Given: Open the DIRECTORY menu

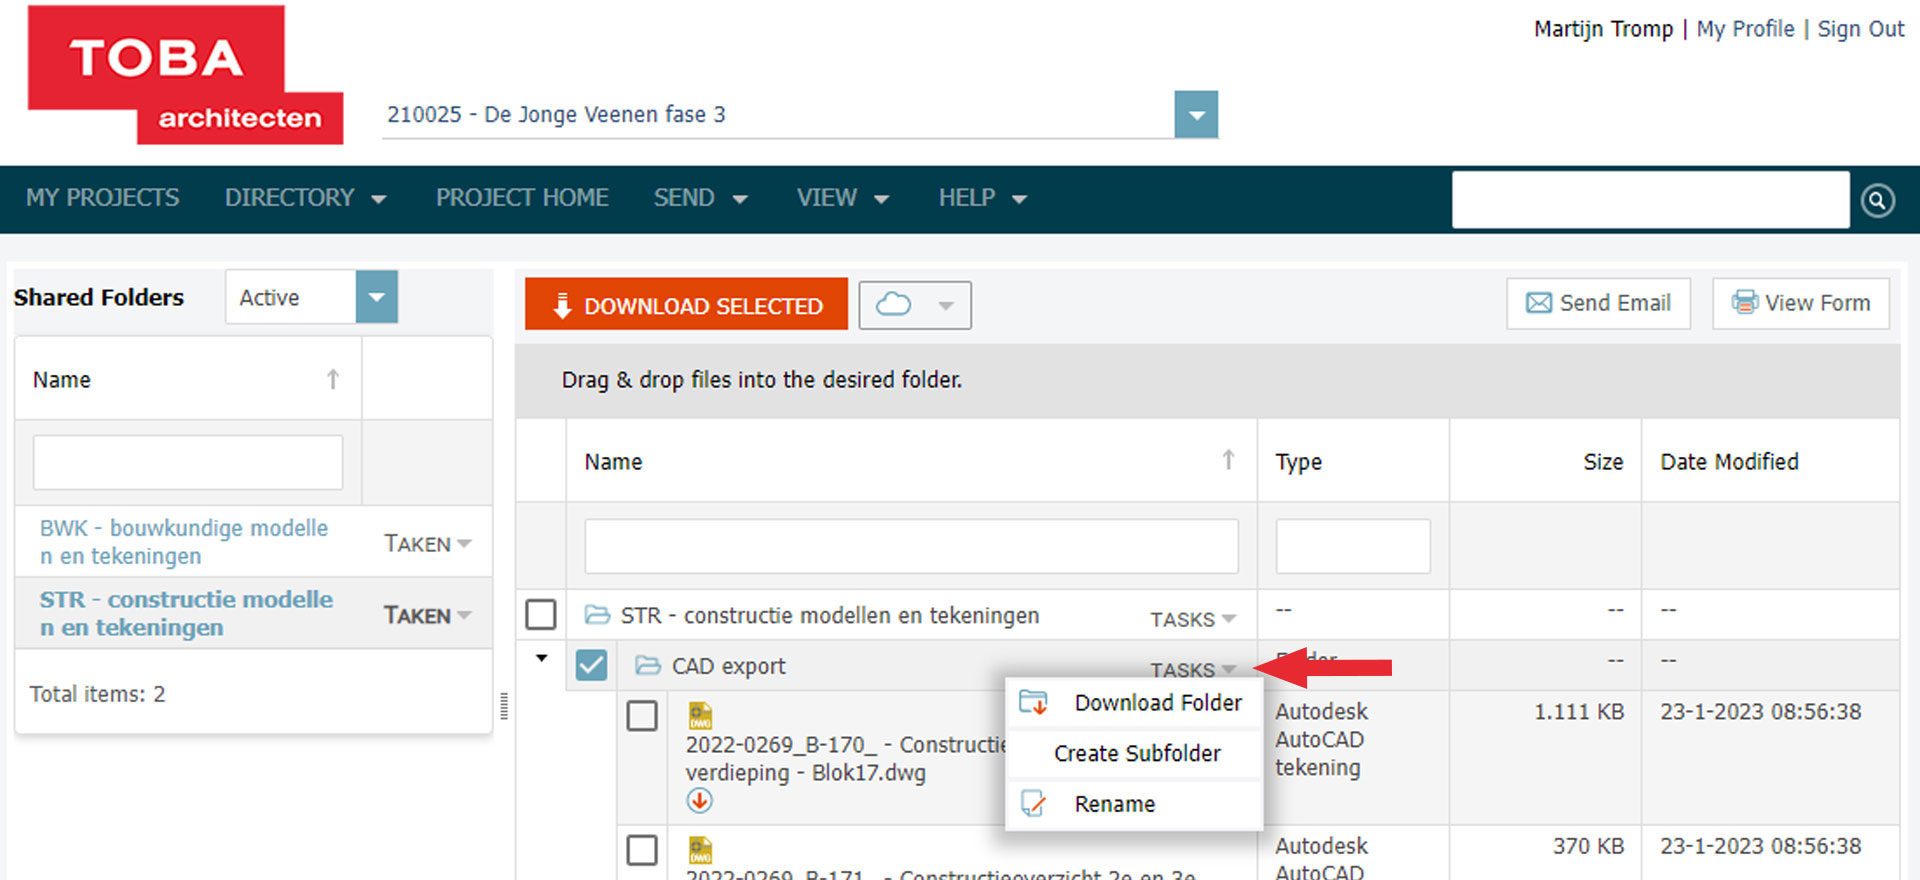Looking at the screenshot, I should [305, 198].
